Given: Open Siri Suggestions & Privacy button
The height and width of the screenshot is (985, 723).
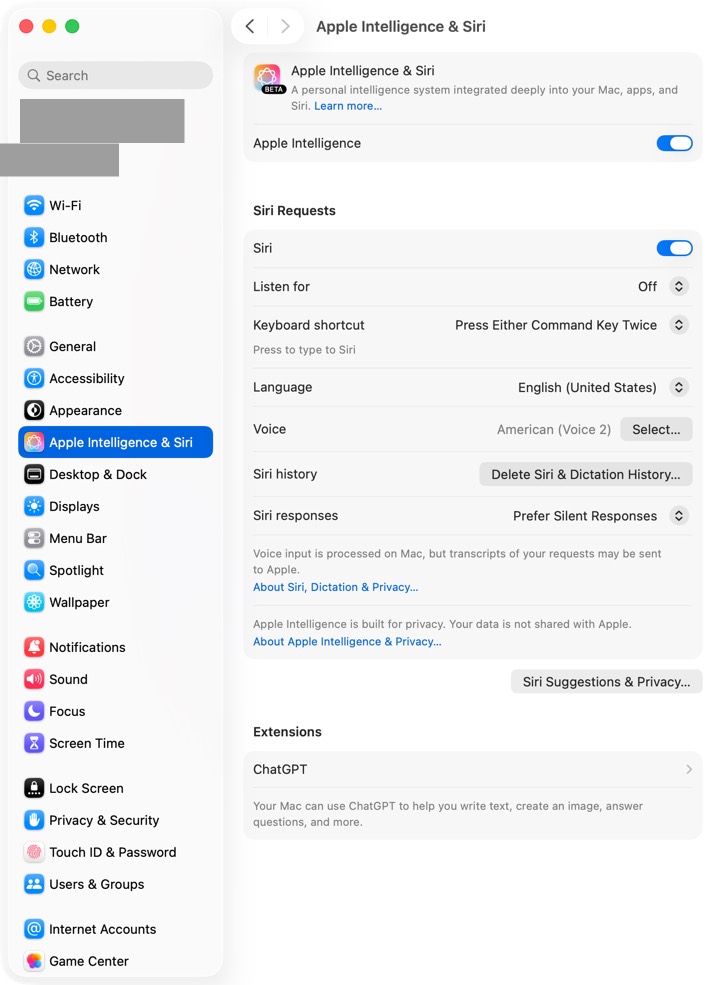Looking at the screenshot, I should point(606,682).
